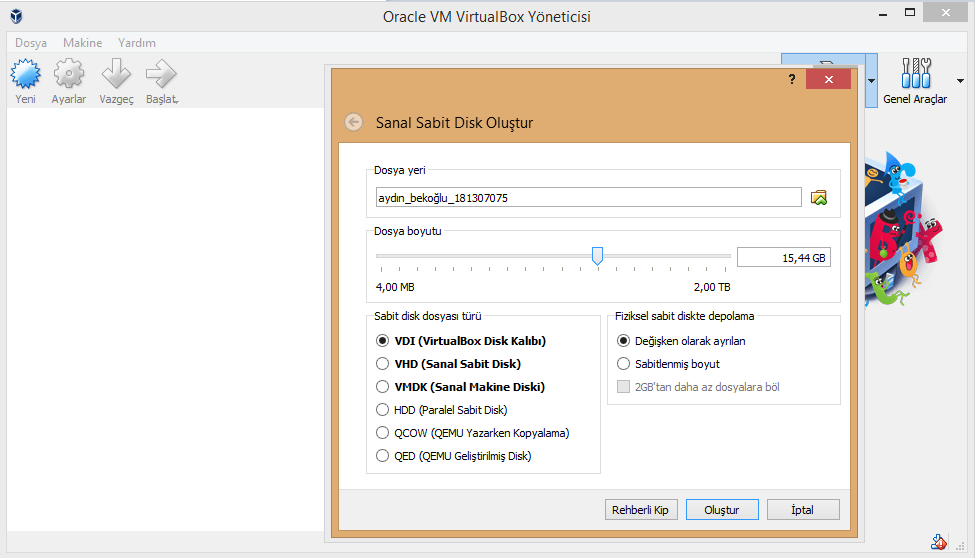This screenshot has height=558, width=978.
Task: Toggle 2GB'tan daha az dosyalara böl checkbox
Action: [623, 387]
